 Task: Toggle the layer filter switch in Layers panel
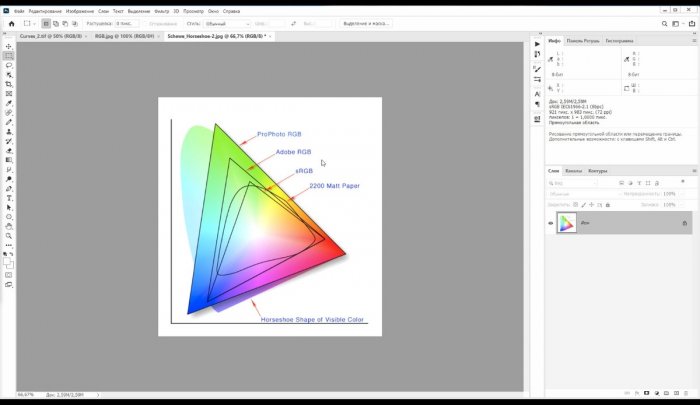click(683, 183)
